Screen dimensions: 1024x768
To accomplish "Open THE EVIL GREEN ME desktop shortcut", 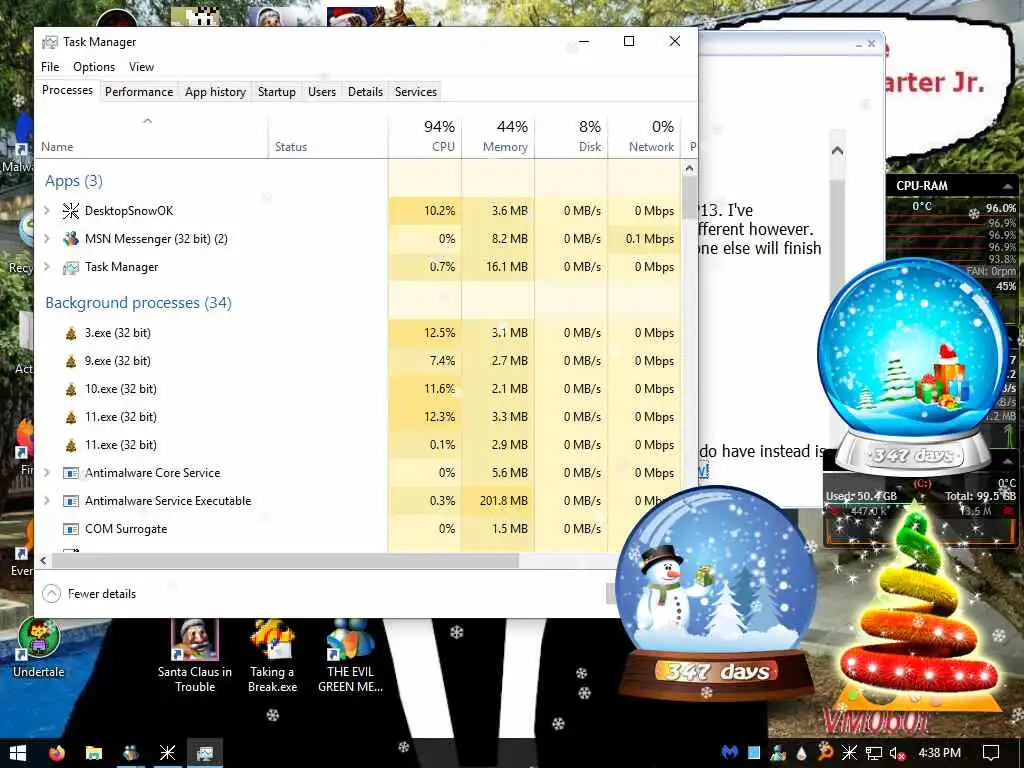I will click(350, 656).
